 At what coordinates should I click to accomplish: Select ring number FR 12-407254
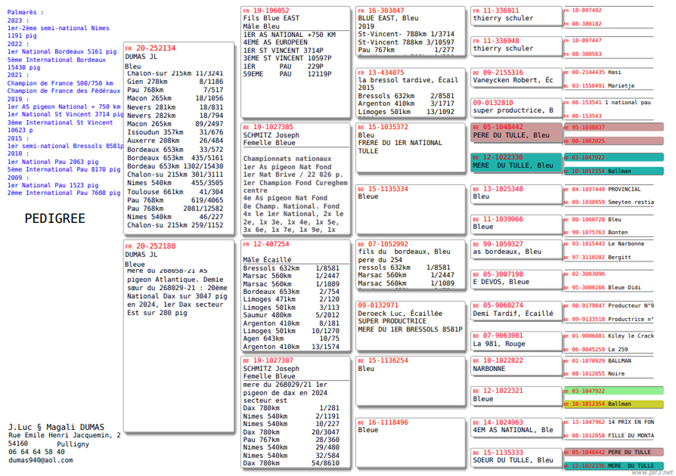coord(266,244)
